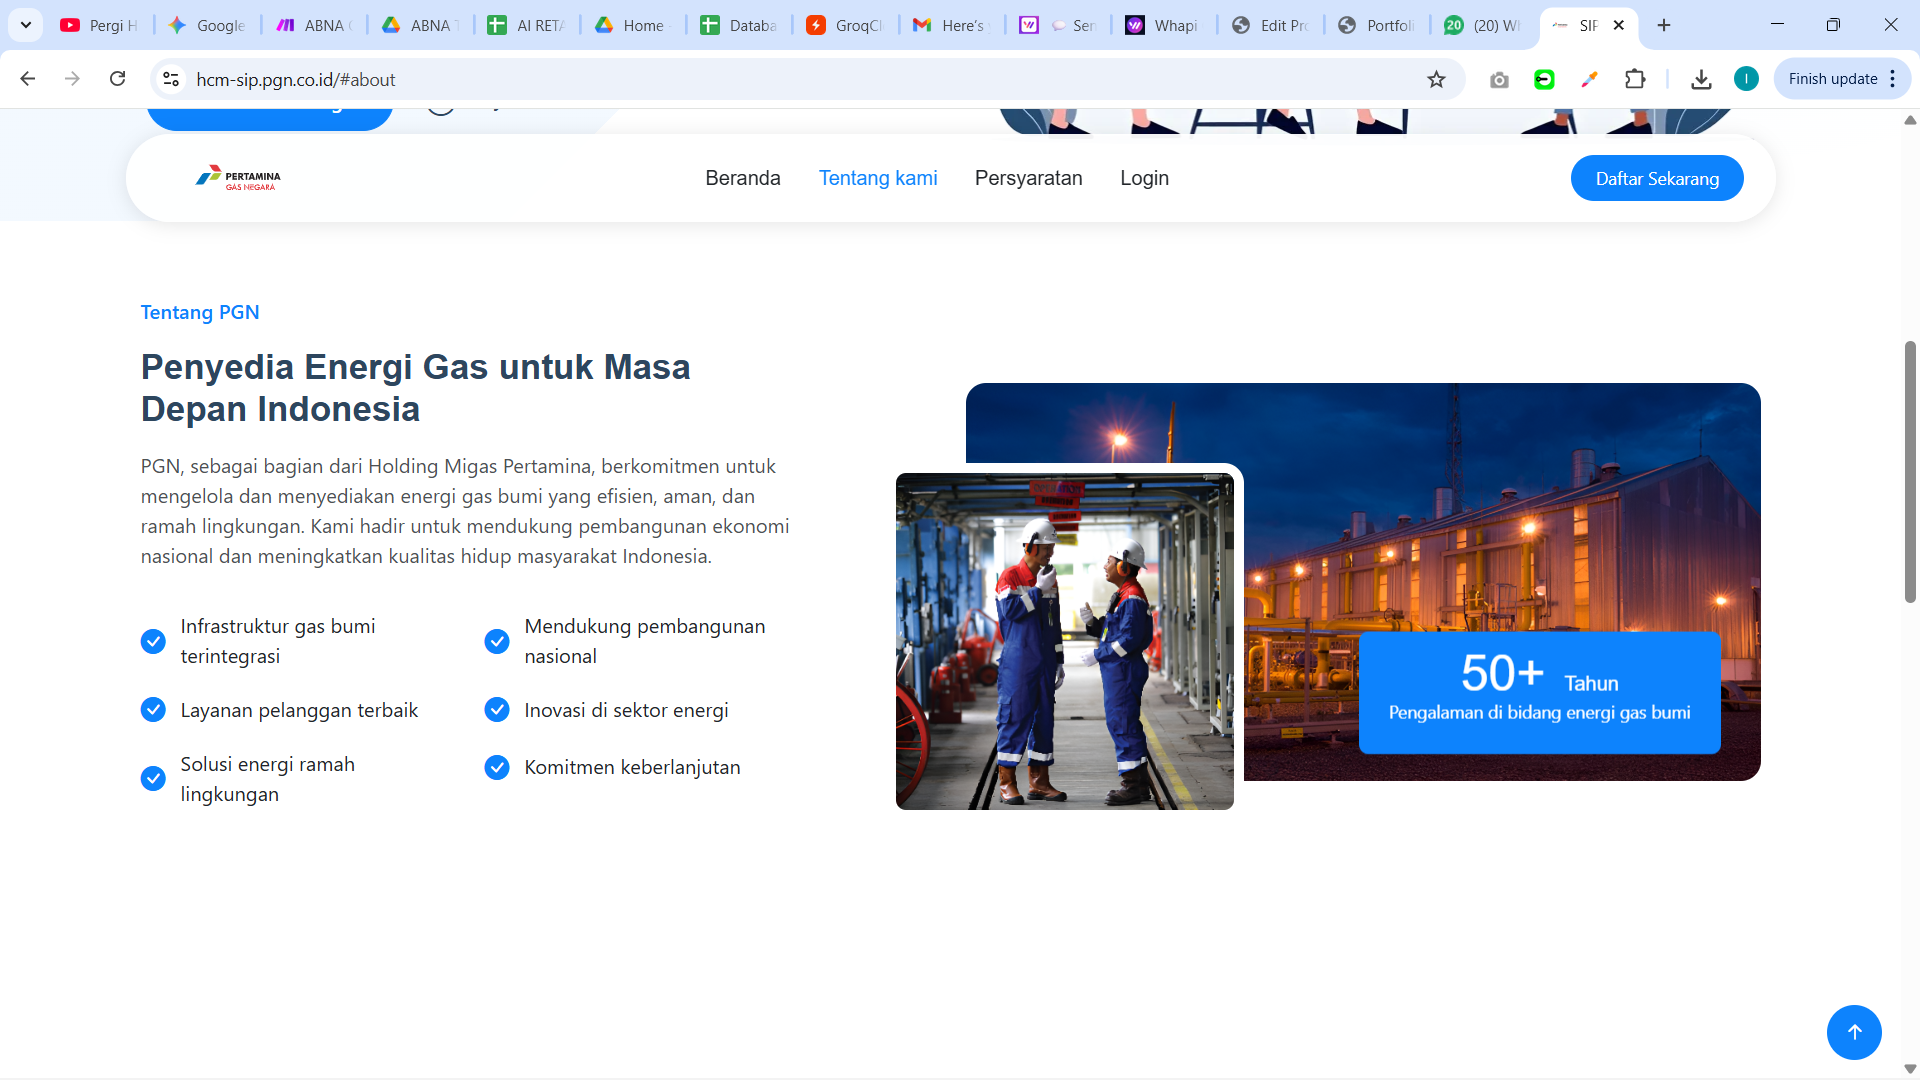Click the Tentang PGN label
The width and height of the screenshot is (1920, 1080).
pos(200,312)
